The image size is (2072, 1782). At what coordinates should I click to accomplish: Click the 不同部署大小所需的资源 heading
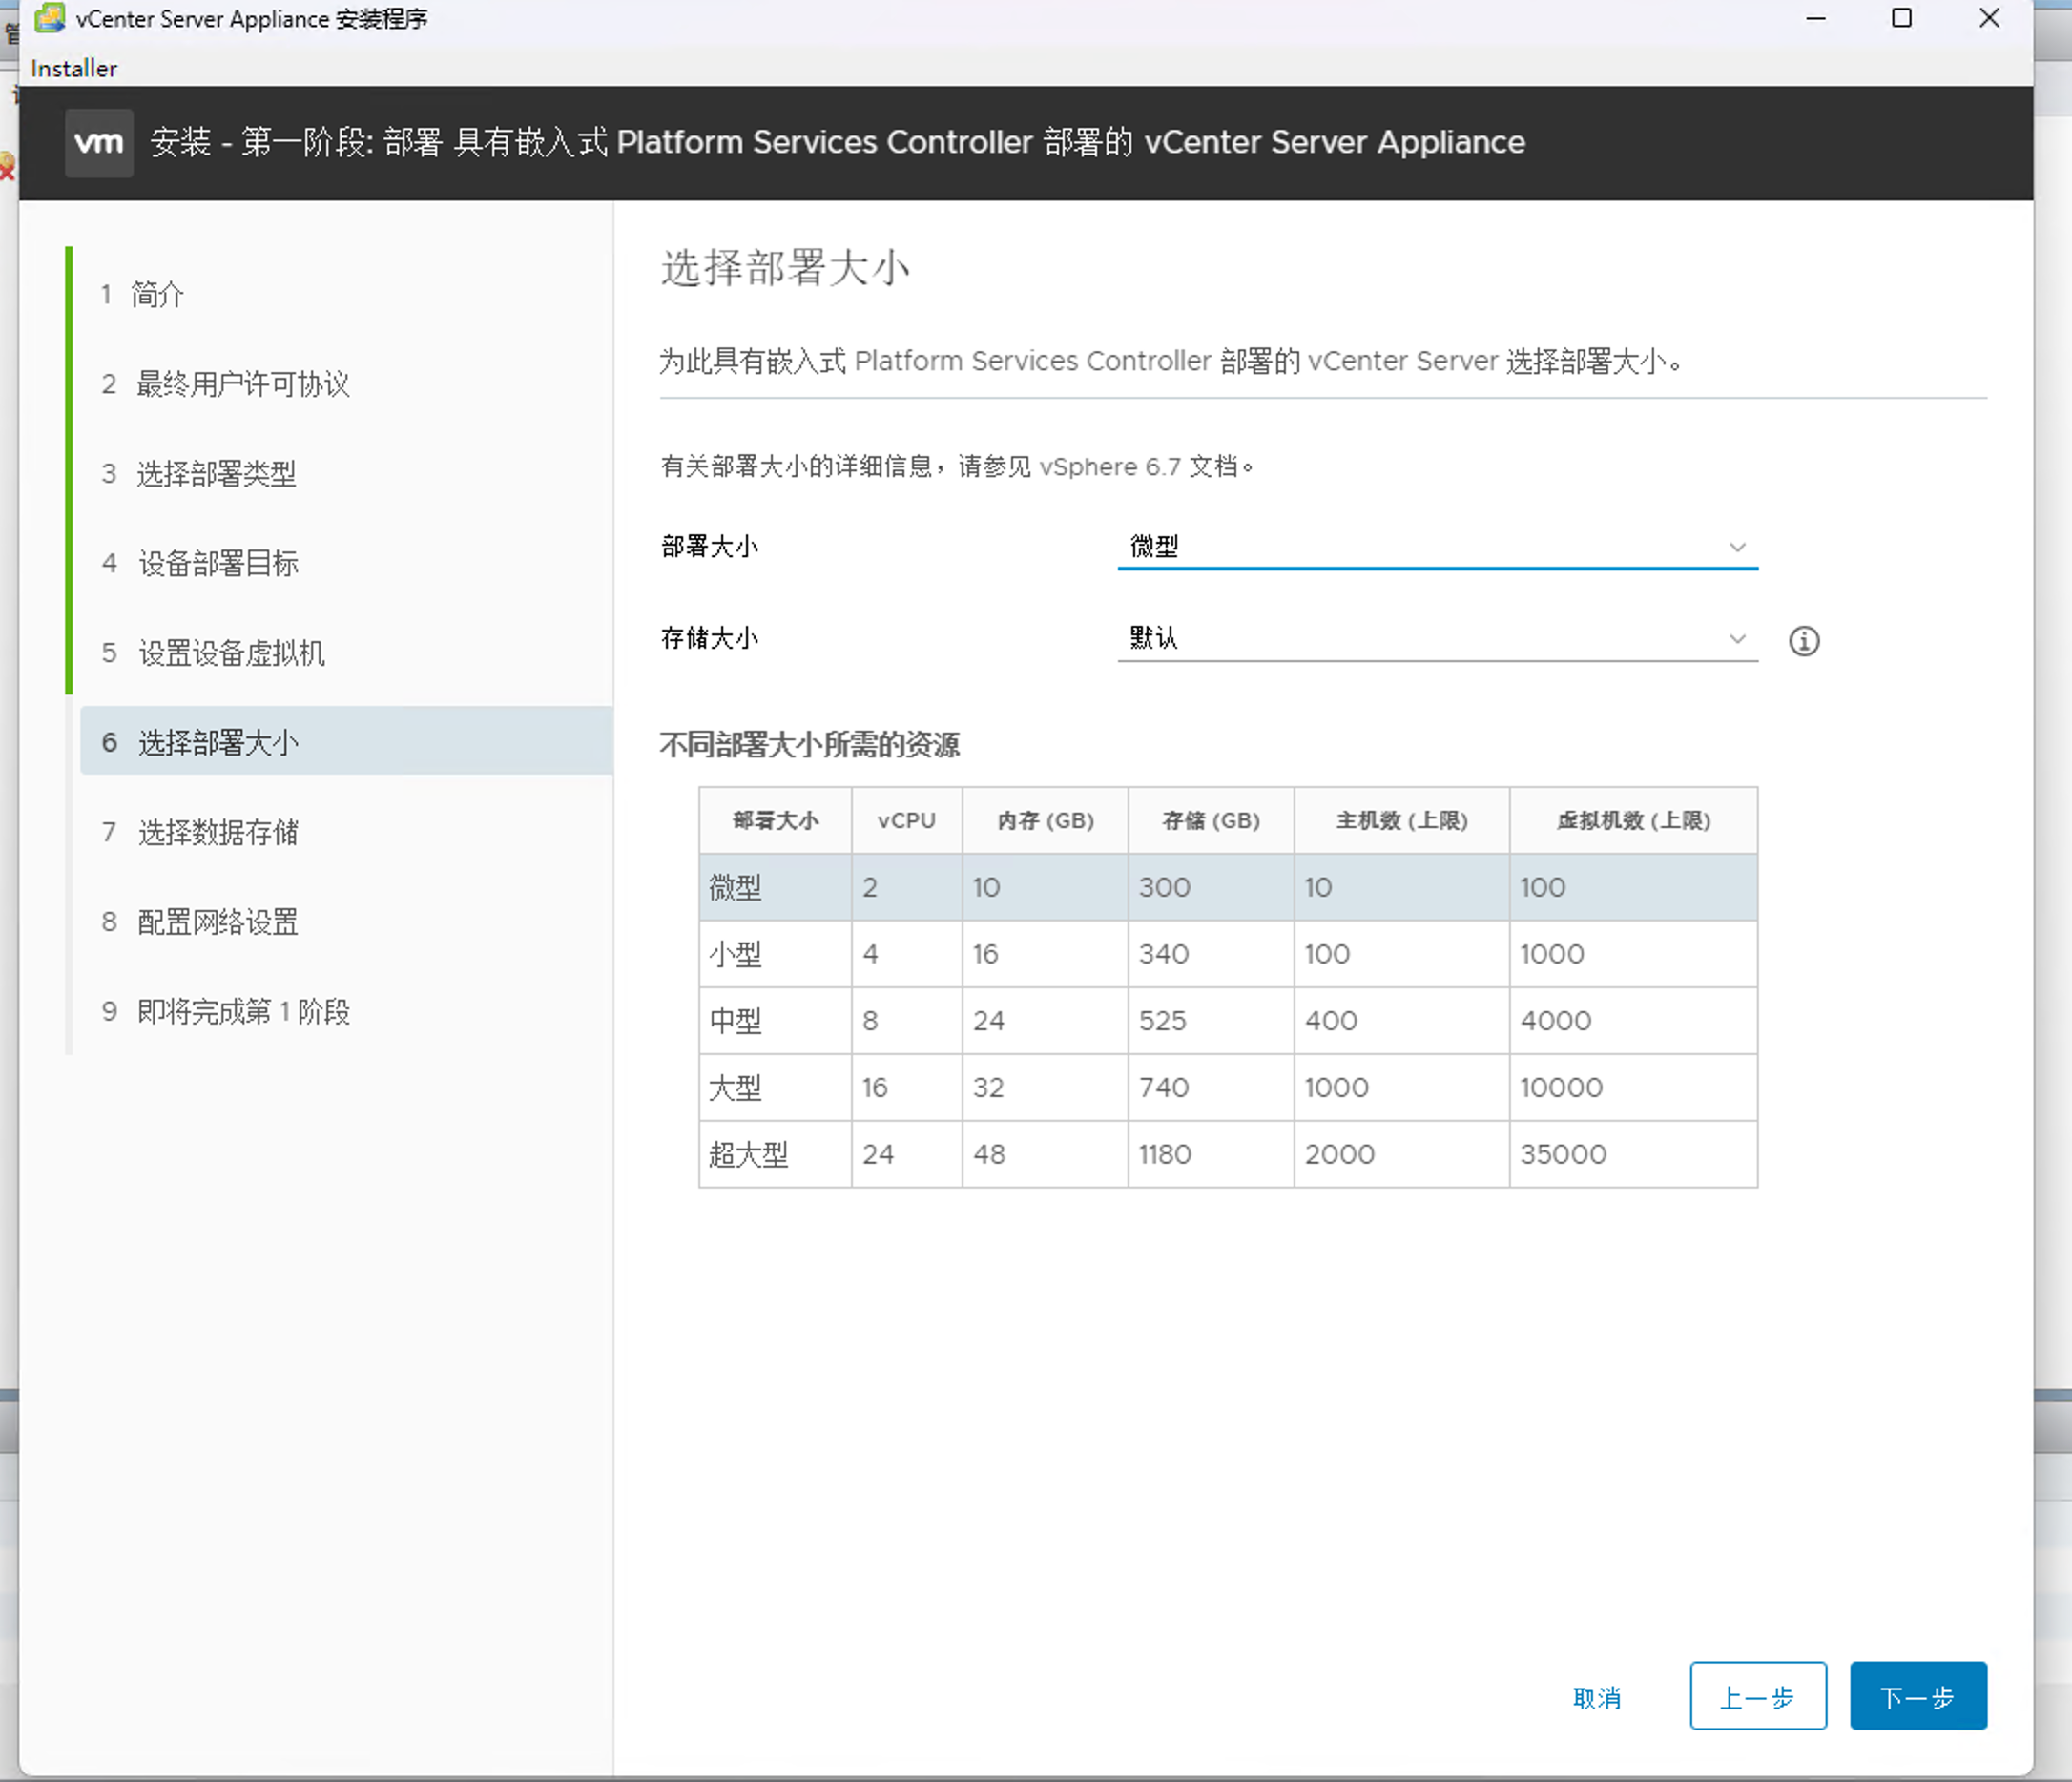point(810,745)
